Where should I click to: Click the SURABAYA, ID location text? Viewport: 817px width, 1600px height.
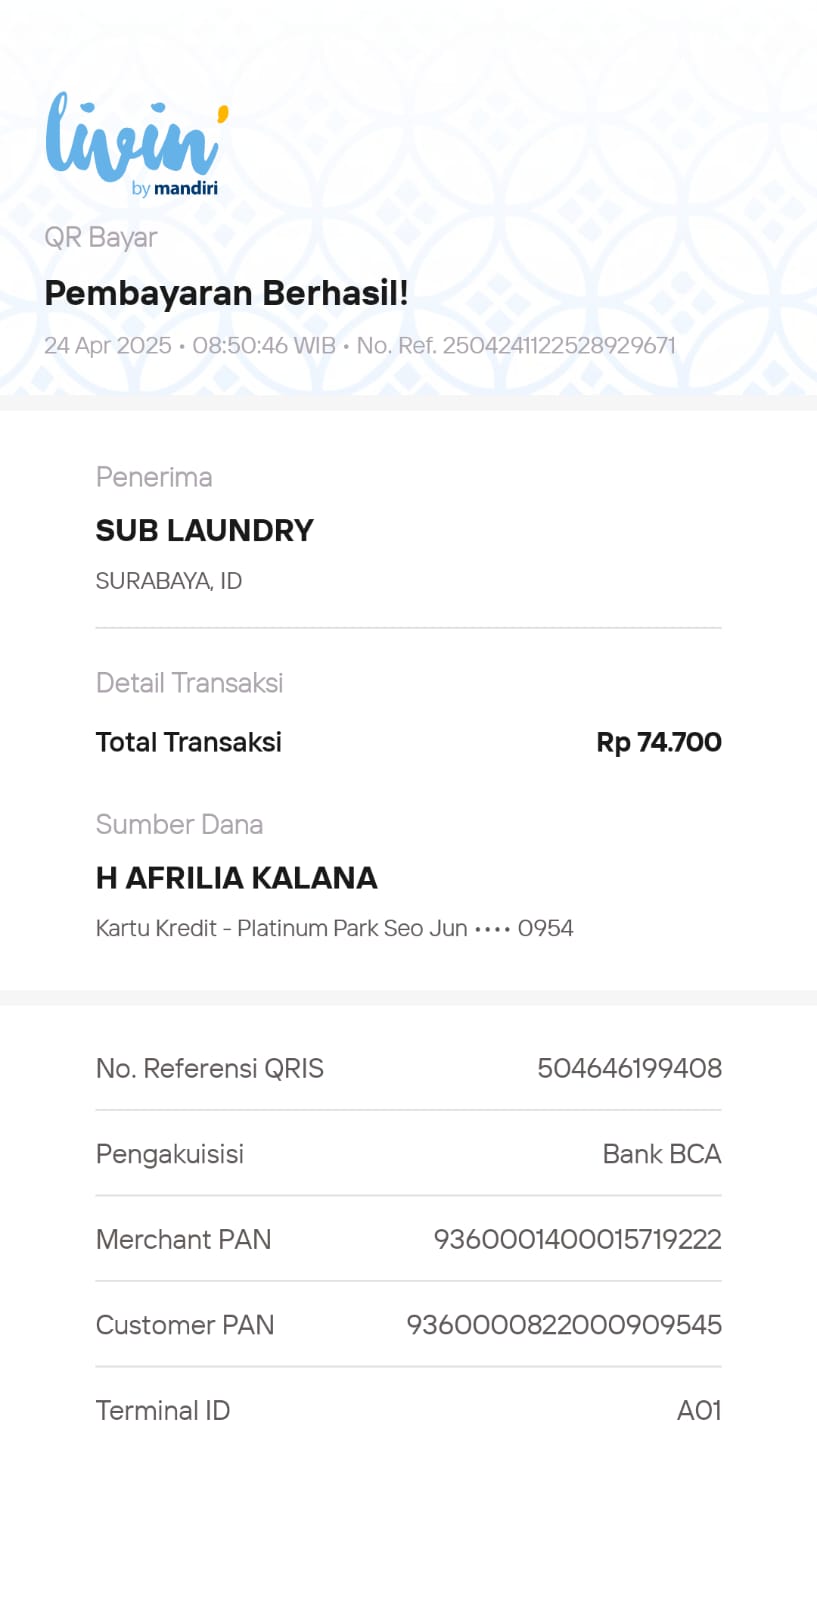click(x=168, y=581)
